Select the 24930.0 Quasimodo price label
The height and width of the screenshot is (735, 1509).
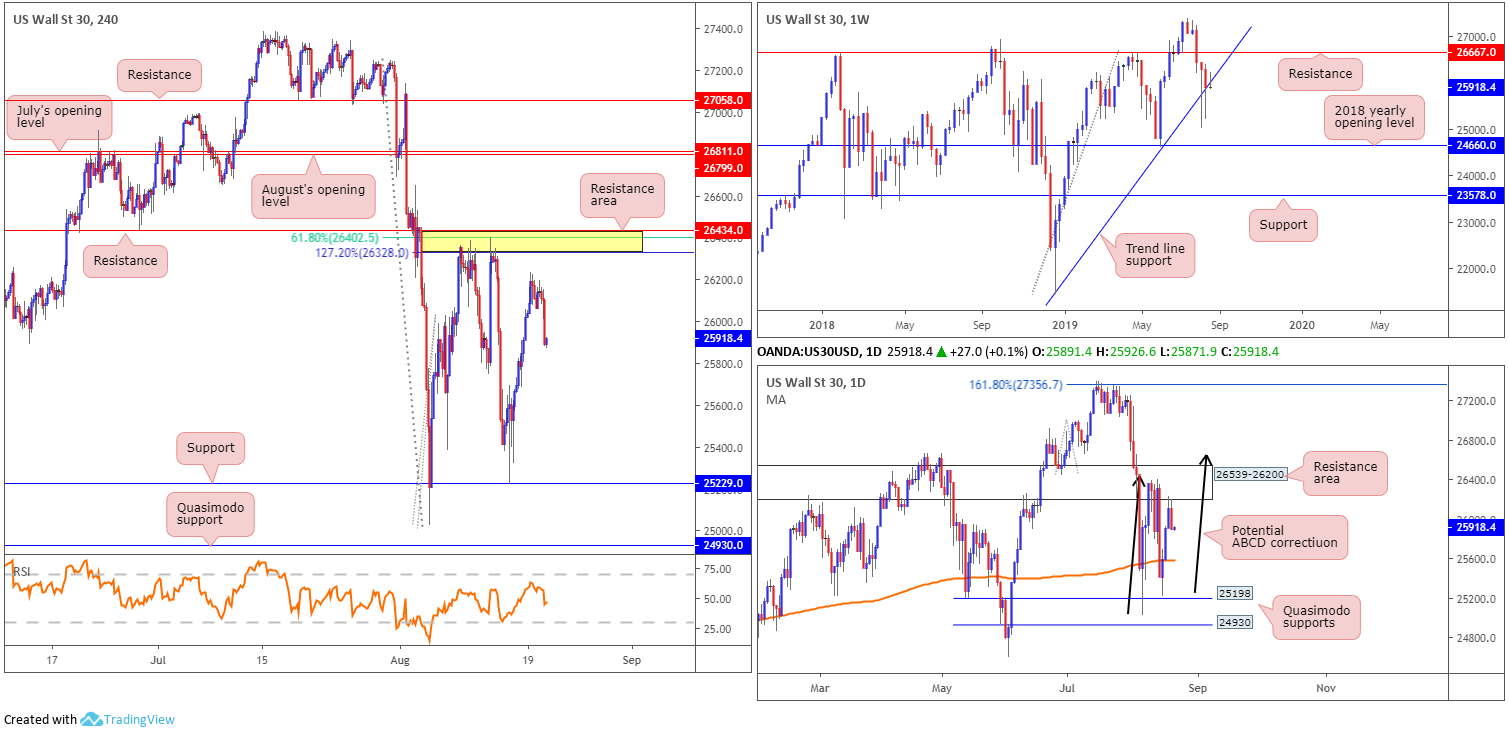(x=722, y=546)
